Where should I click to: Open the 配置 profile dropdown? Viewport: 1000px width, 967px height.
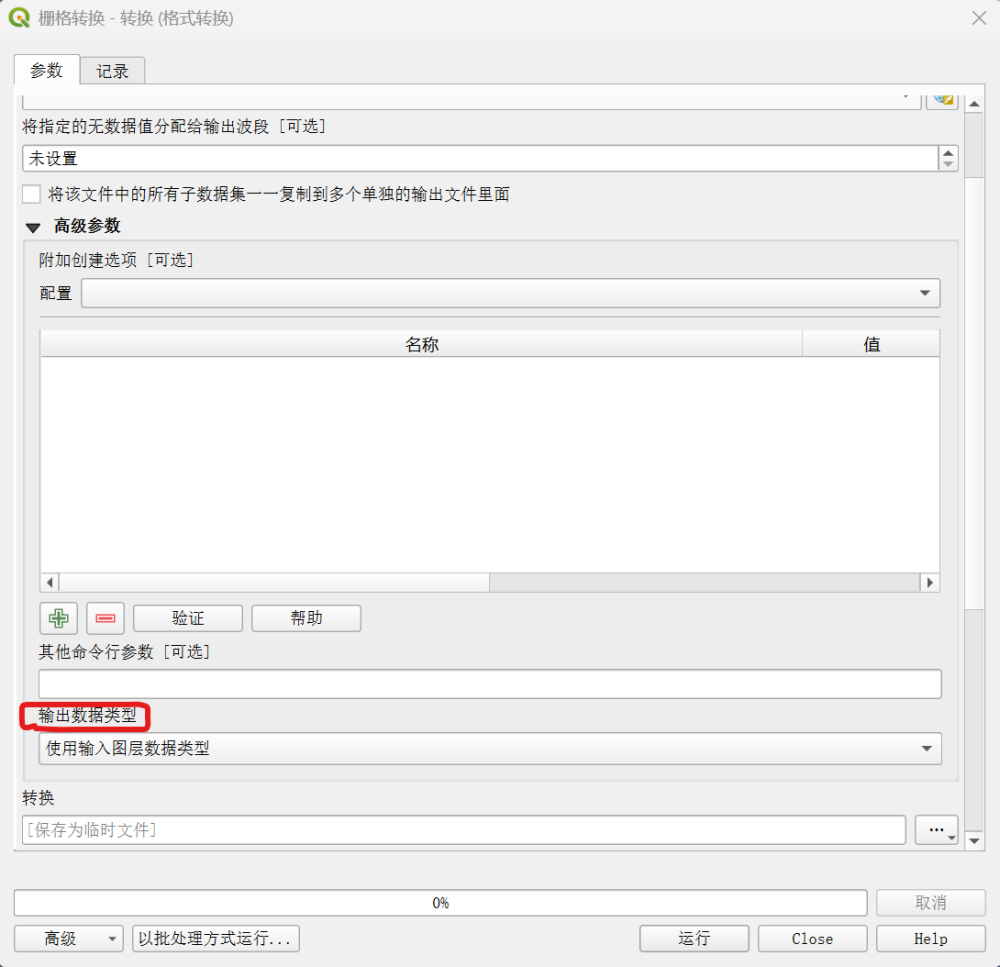pos(510,293)
